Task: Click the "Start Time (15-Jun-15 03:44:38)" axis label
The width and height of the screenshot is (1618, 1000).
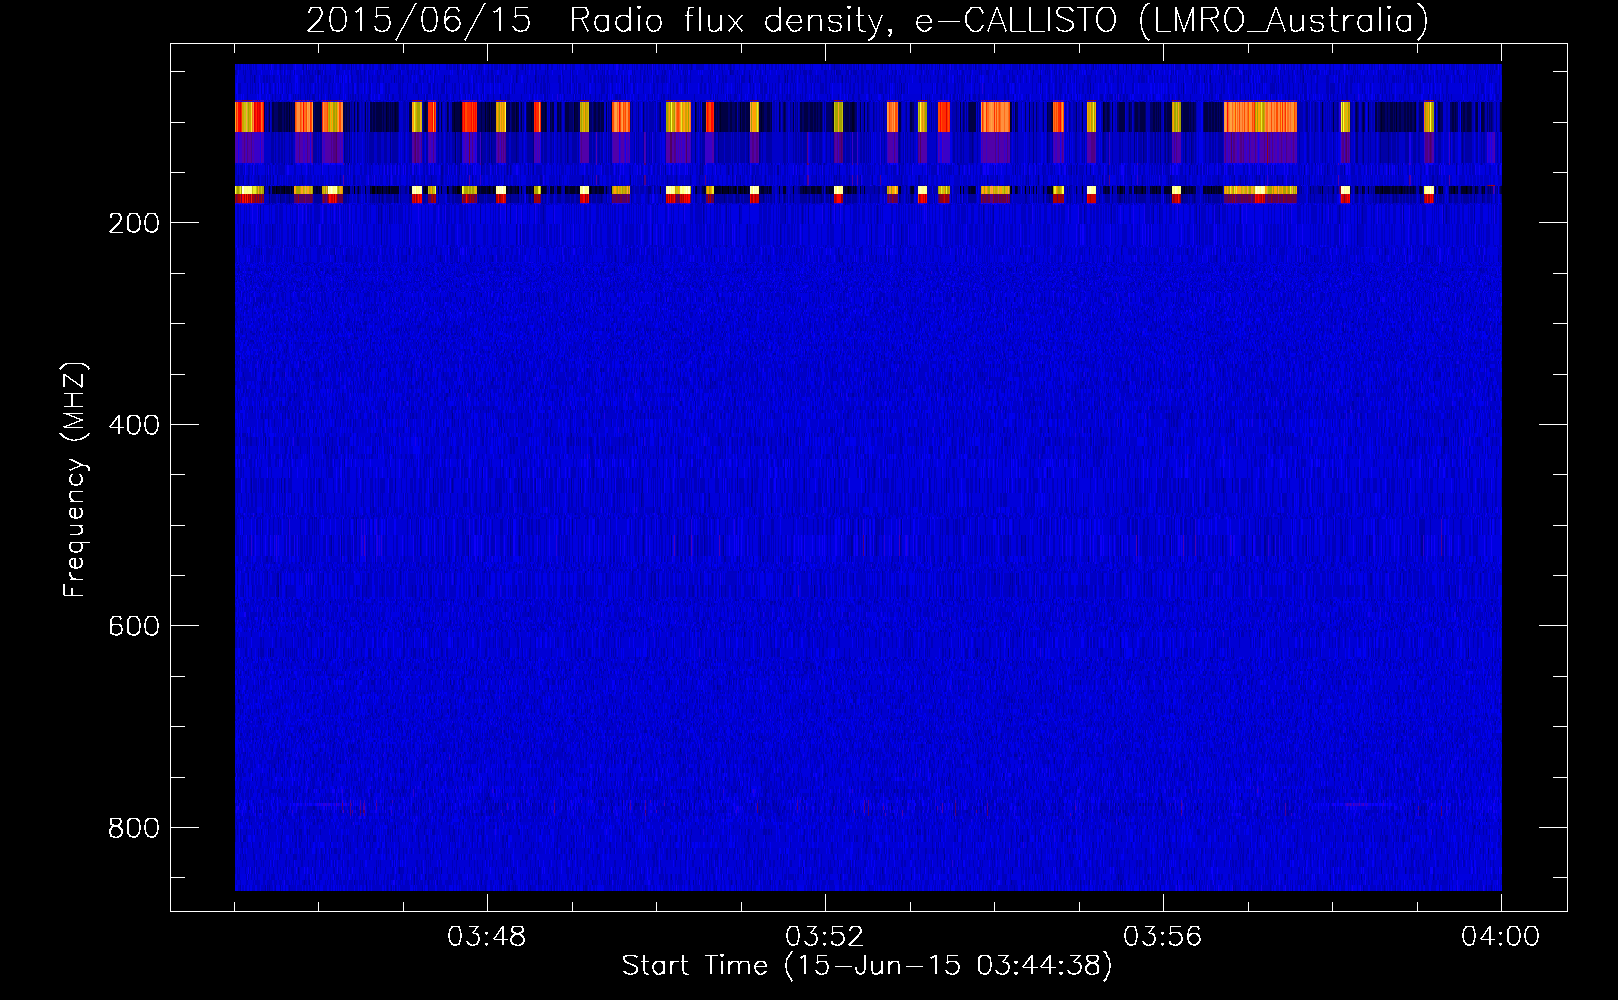Action: 867,966
